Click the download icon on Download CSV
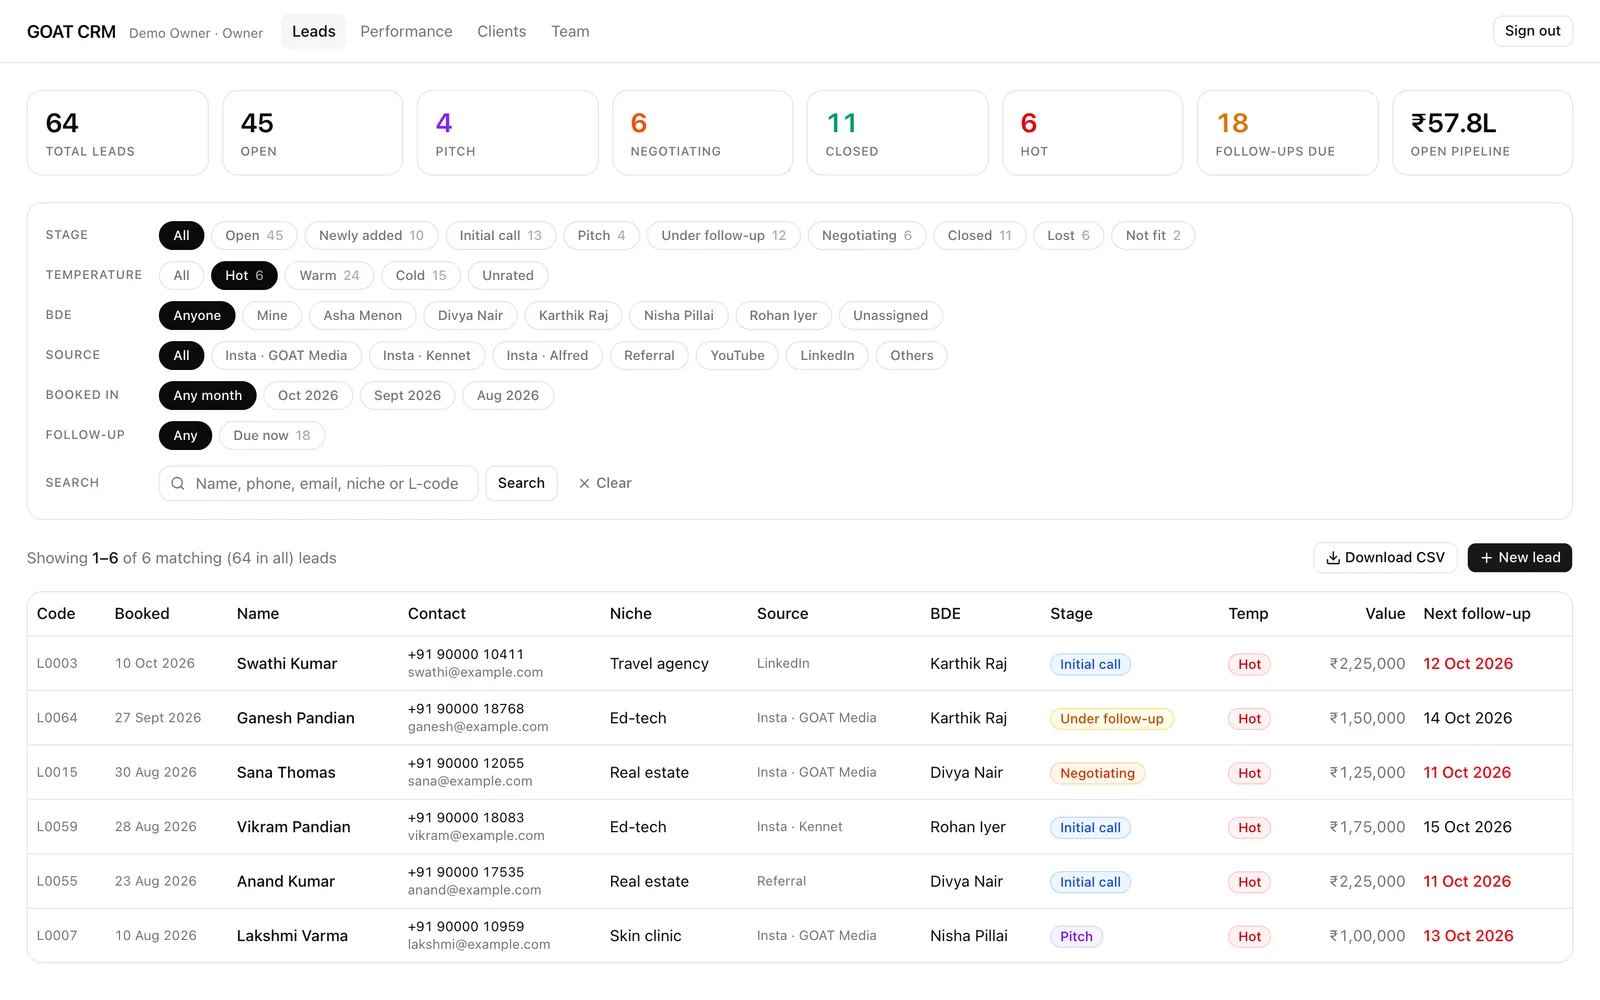Viewport: 1600px width, 1000px height. point(1333,558)
